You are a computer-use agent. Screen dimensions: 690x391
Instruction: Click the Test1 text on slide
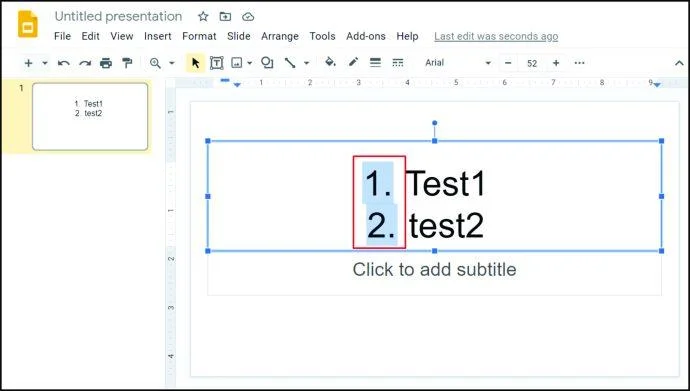click(445, 183)
